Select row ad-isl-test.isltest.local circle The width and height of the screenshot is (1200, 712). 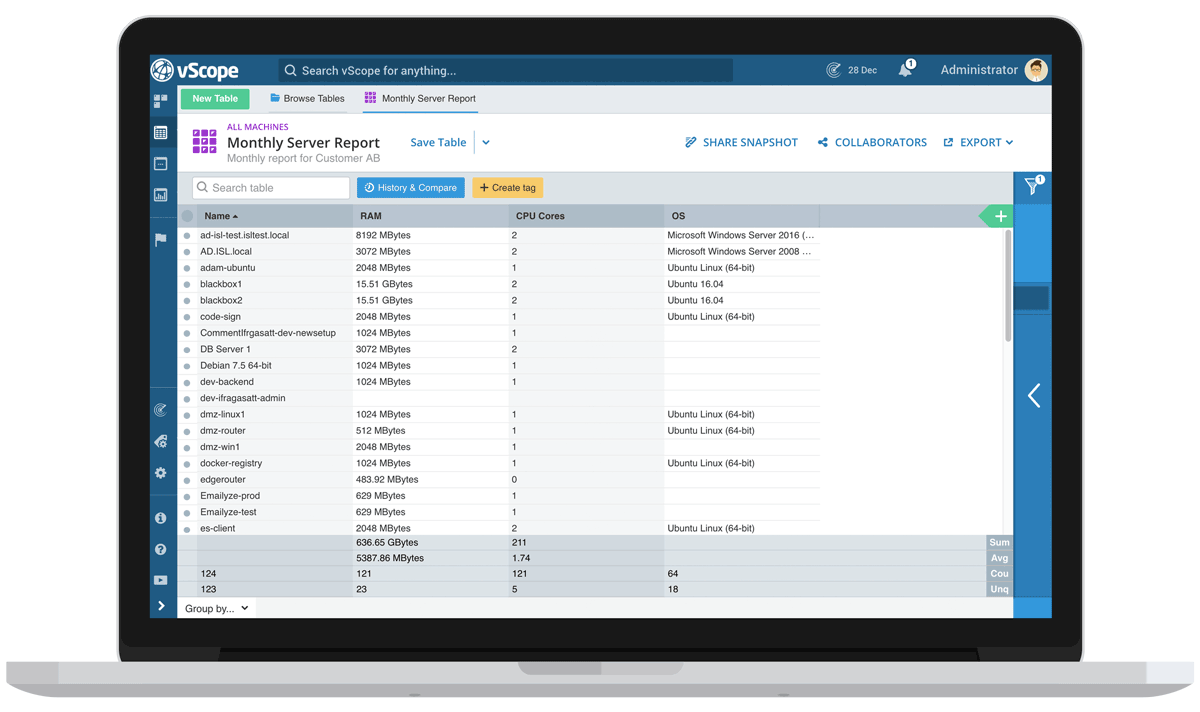187,236
